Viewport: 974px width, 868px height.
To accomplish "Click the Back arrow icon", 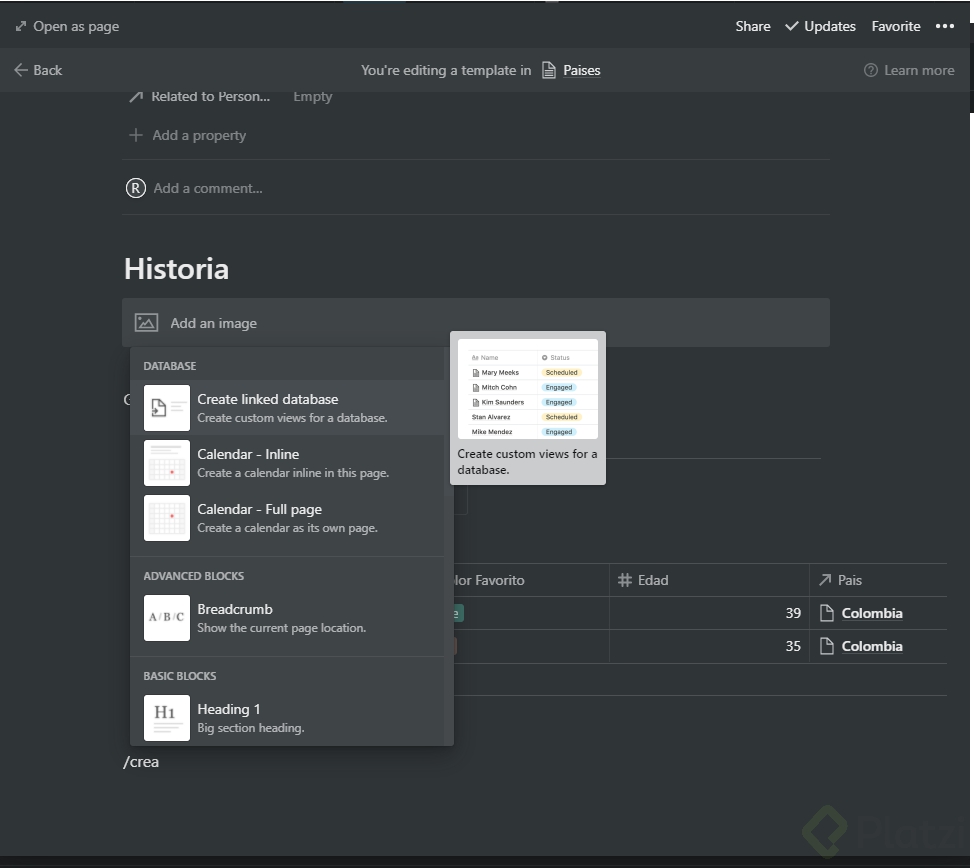I will [x=21, y=70].
